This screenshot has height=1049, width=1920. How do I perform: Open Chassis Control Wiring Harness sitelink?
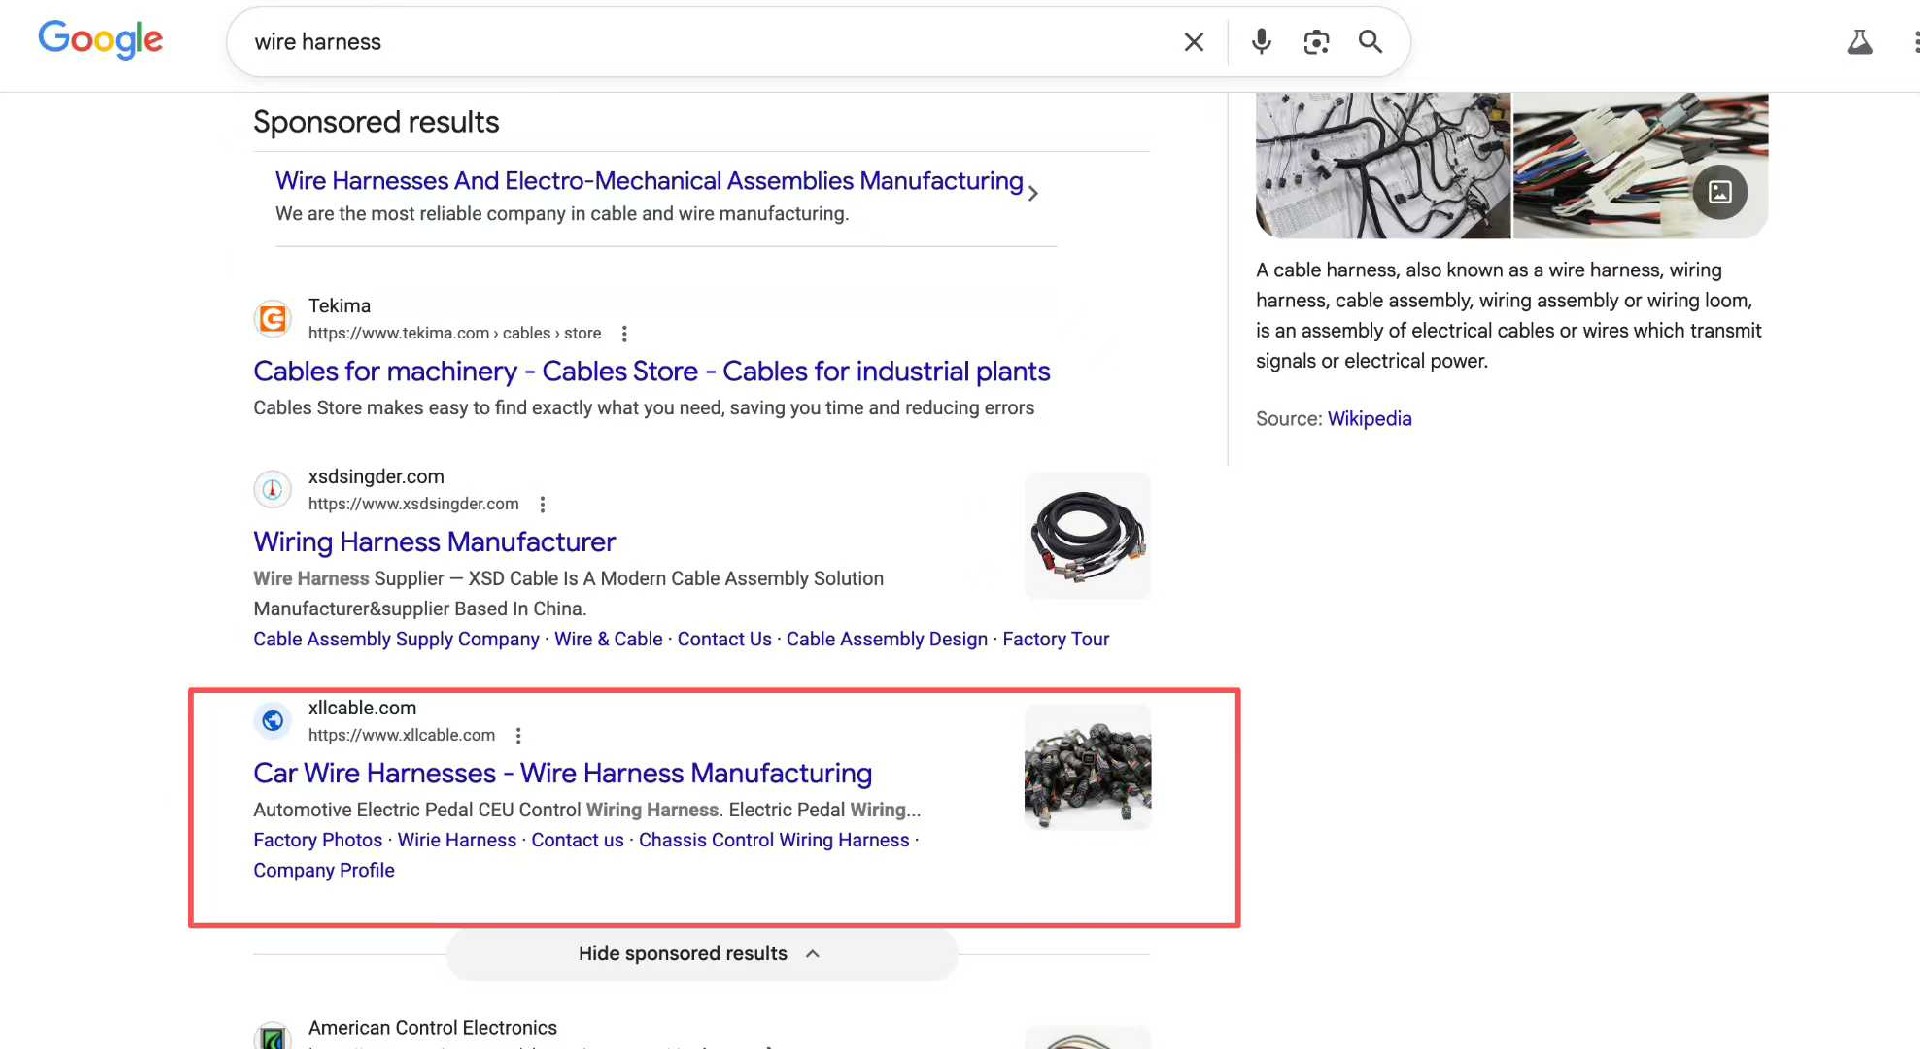tap(774, 840)
